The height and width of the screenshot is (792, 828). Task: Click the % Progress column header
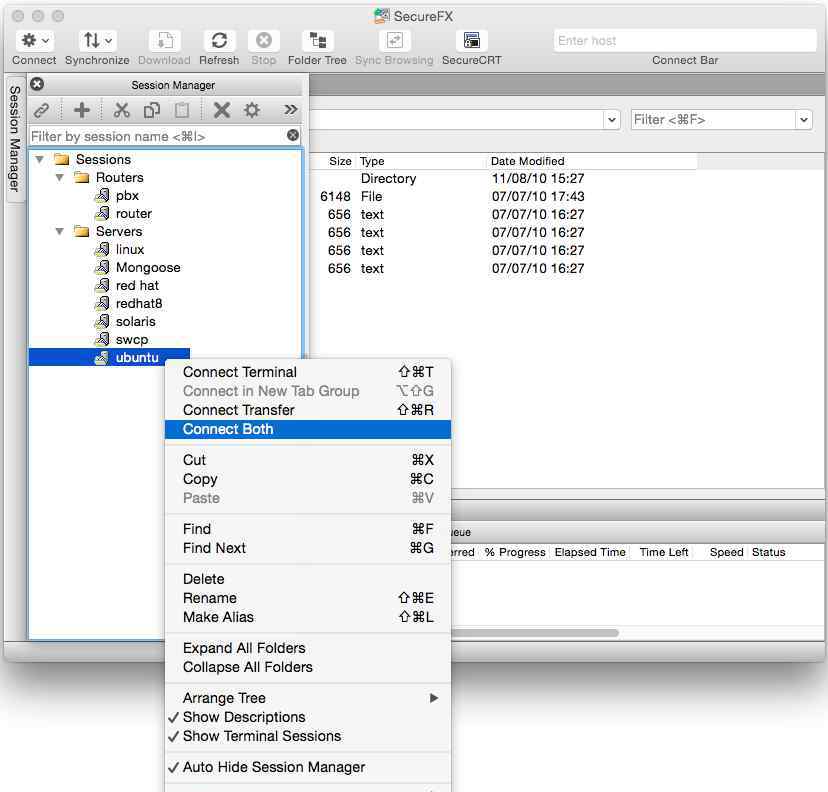515,552
